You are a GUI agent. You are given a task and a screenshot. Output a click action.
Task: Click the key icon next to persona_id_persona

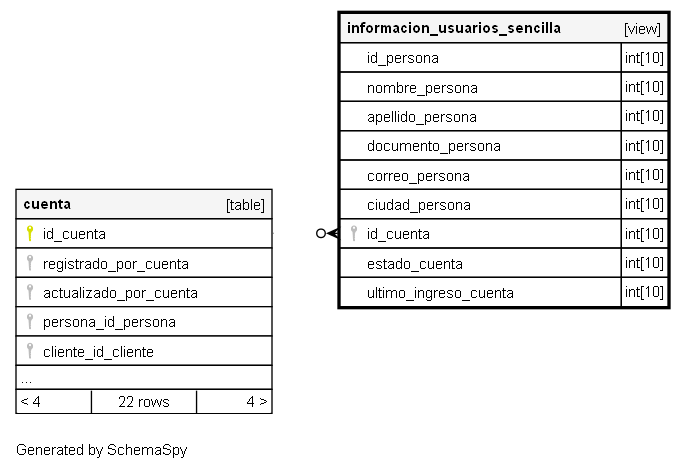click(30, 322)
